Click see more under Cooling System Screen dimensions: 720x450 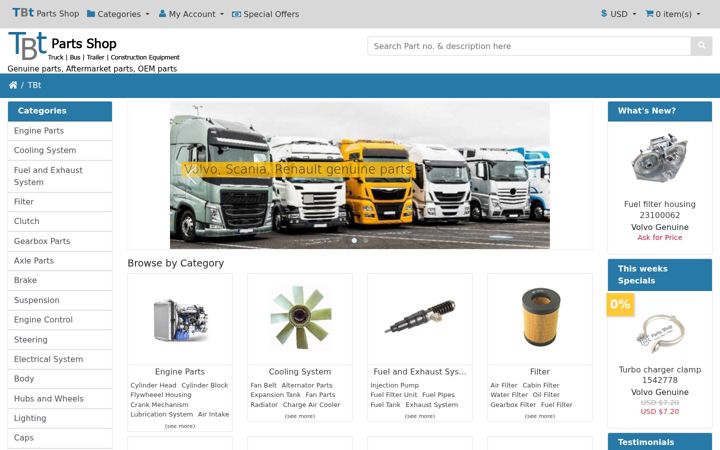pyautogui.click(x=300, y=416)
